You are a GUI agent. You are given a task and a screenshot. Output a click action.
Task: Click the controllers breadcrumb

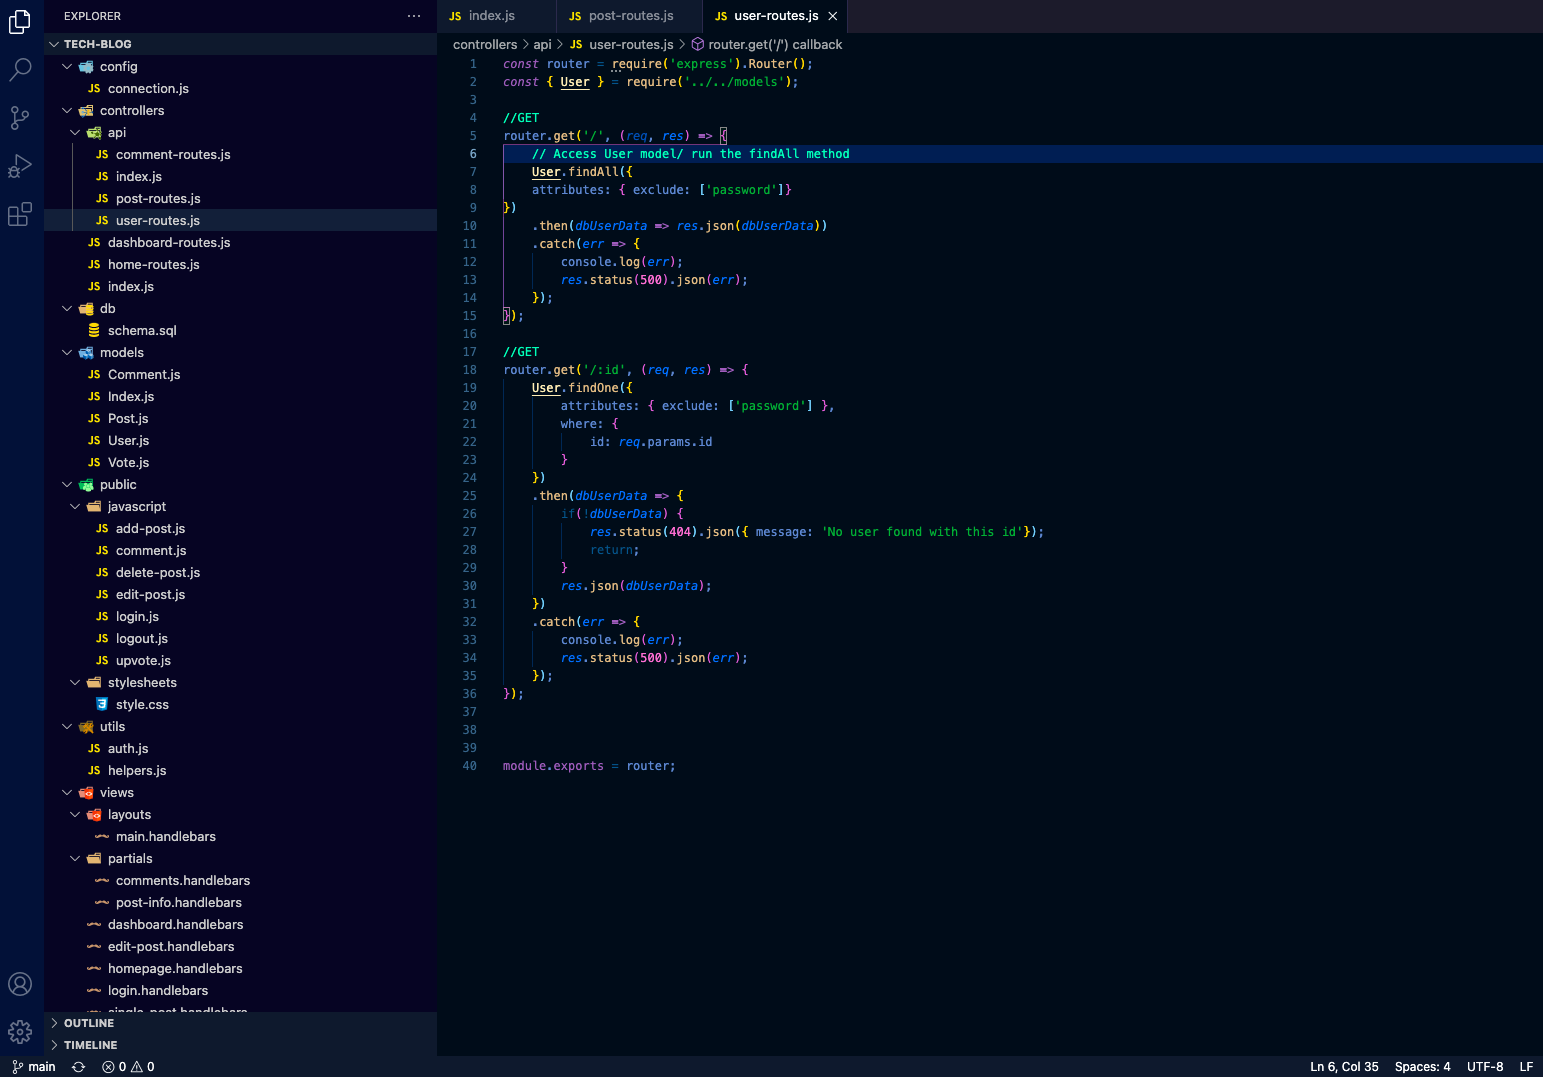[x=485, y=44]
